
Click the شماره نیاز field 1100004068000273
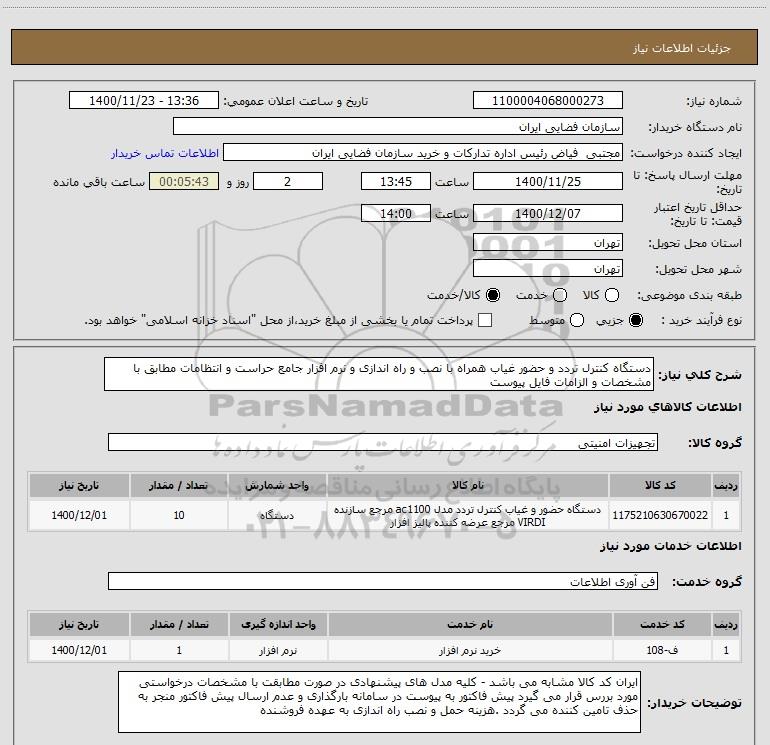pos(548,100)
